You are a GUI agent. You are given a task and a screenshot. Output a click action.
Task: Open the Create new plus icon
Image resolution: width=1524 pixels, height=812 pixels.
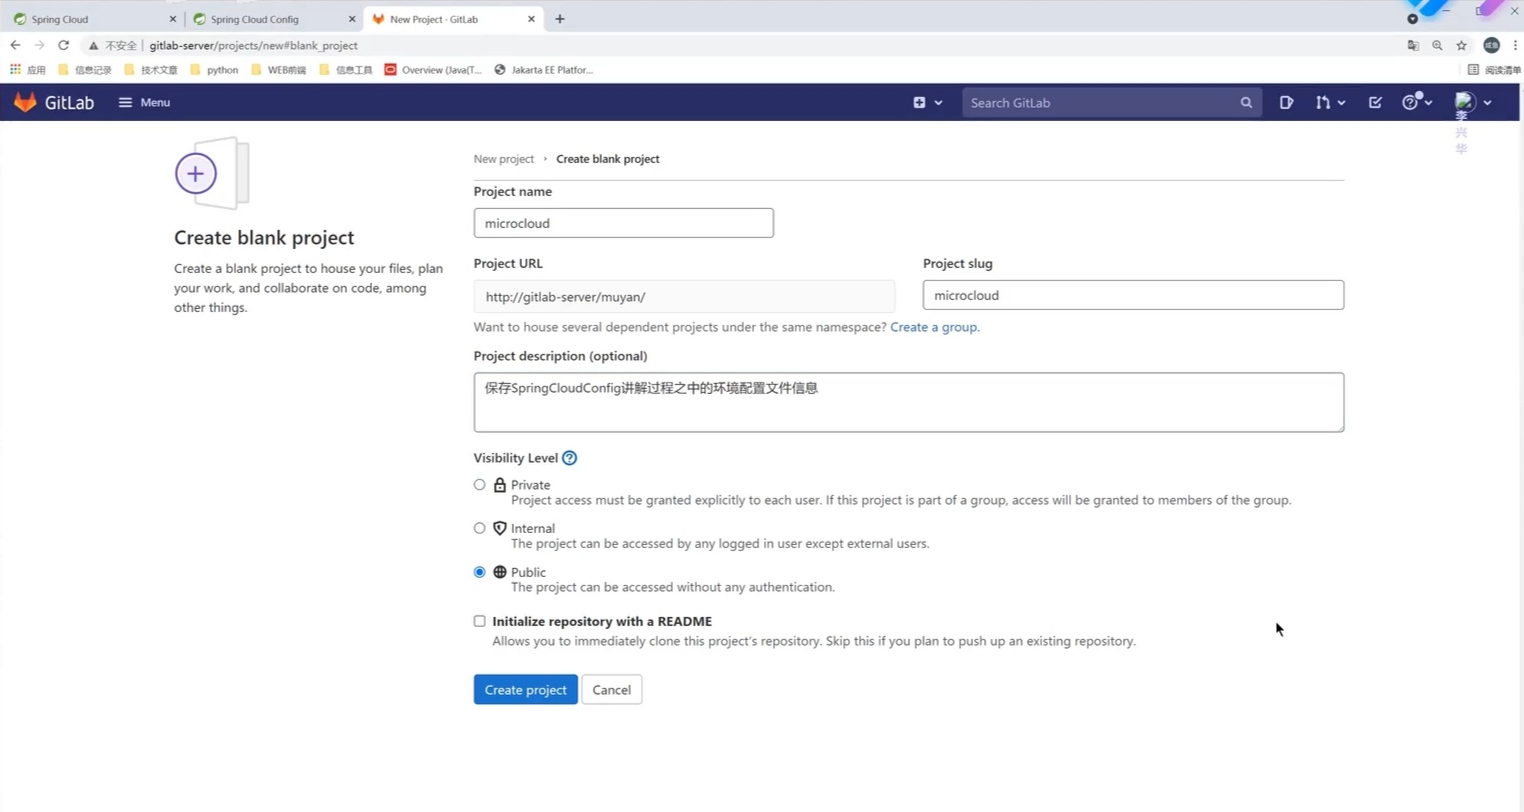coord(919,102)
